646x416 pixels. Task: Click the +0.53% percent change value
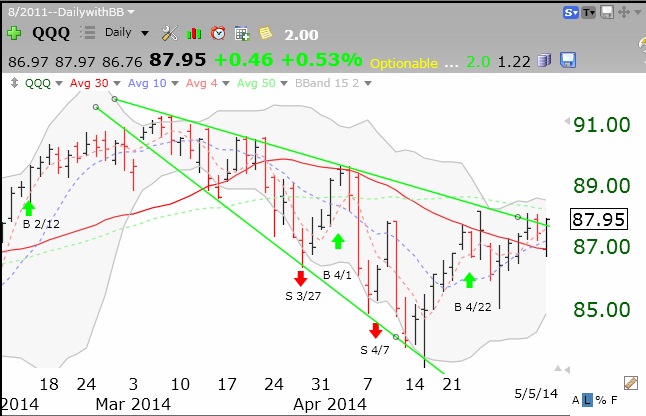(322, 60)
